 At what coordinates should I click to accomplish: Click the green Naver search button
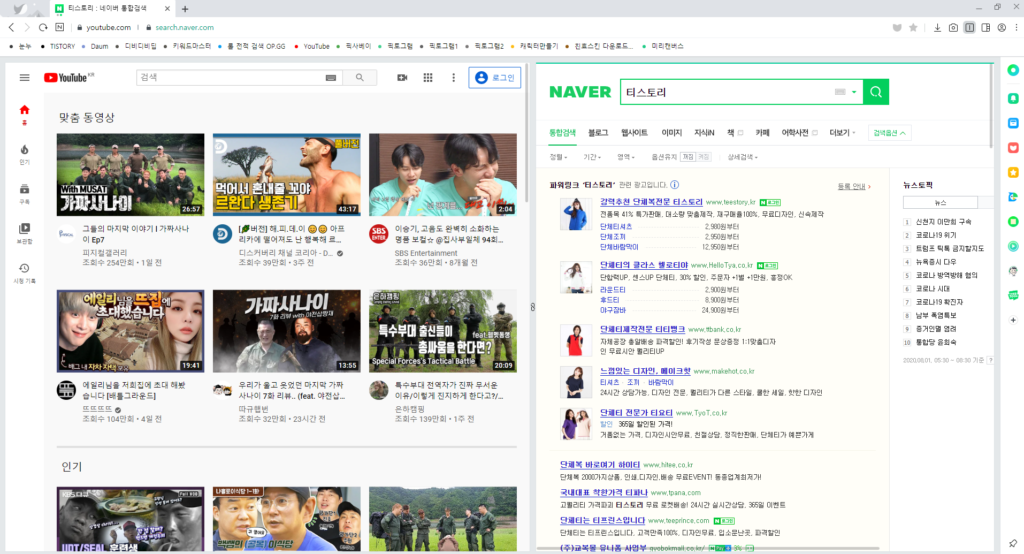point(876,92)
